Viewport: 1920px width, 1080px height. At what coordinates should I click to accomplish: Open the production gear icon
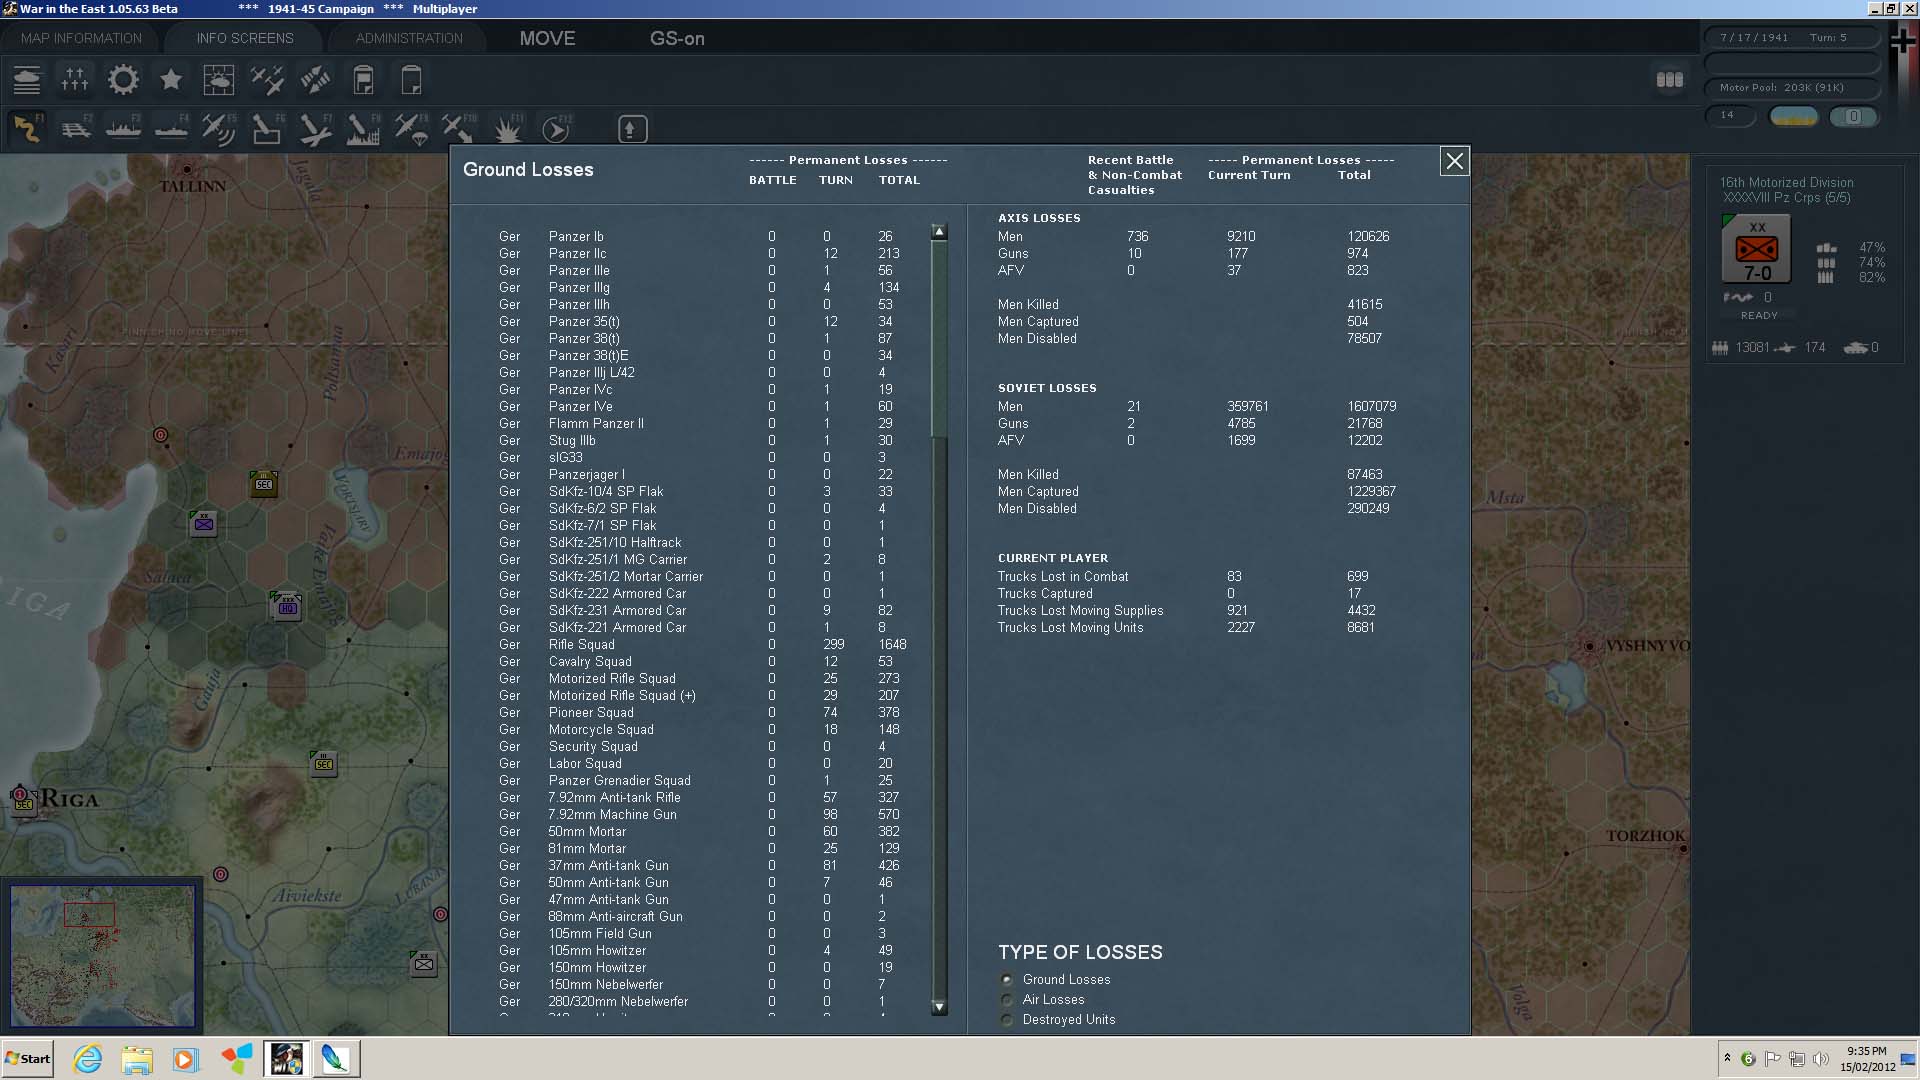point(123,80)
